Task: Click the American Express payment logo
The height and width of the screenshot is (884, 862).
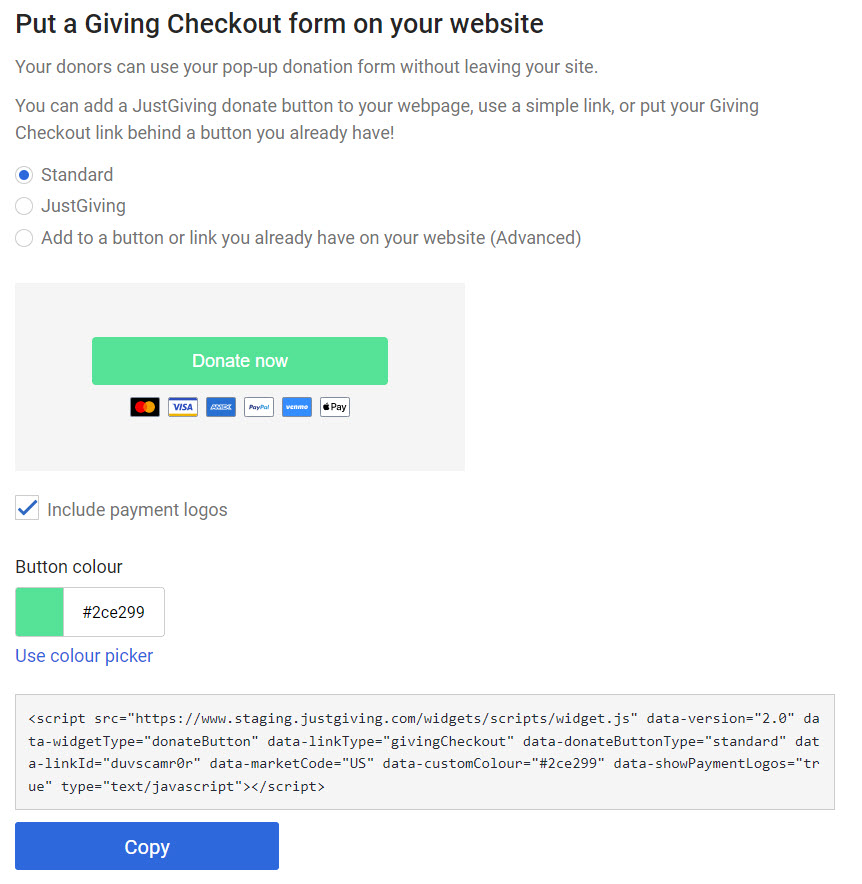Action: (x=220, y=407)
